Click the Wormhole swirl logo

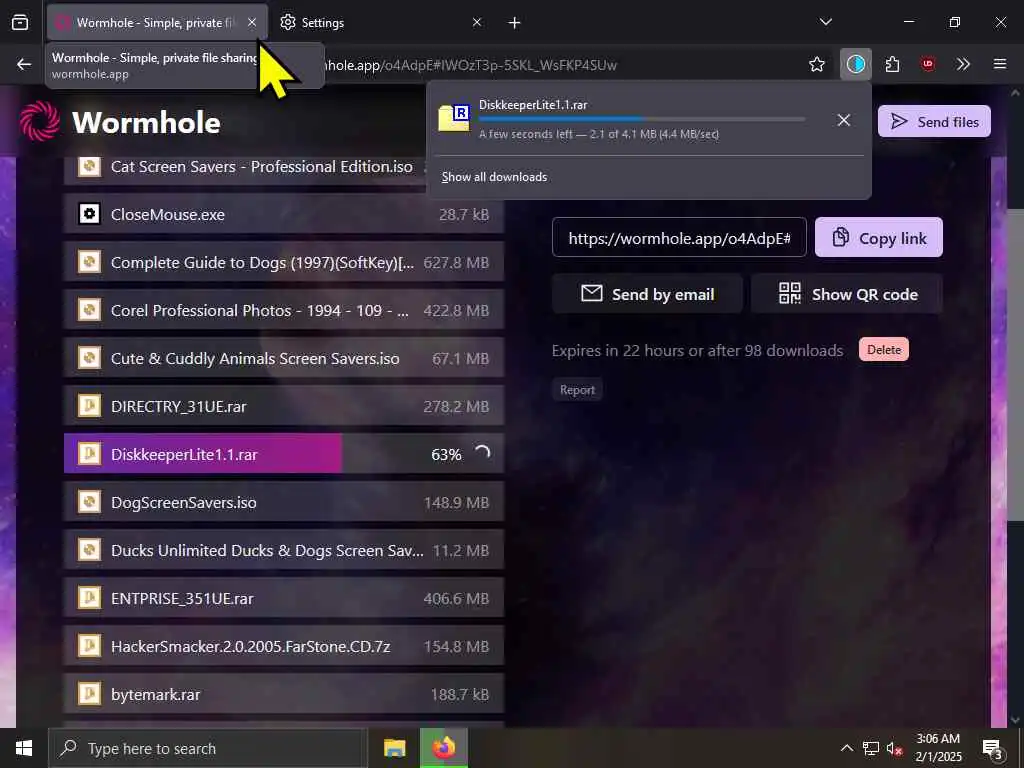39,121
